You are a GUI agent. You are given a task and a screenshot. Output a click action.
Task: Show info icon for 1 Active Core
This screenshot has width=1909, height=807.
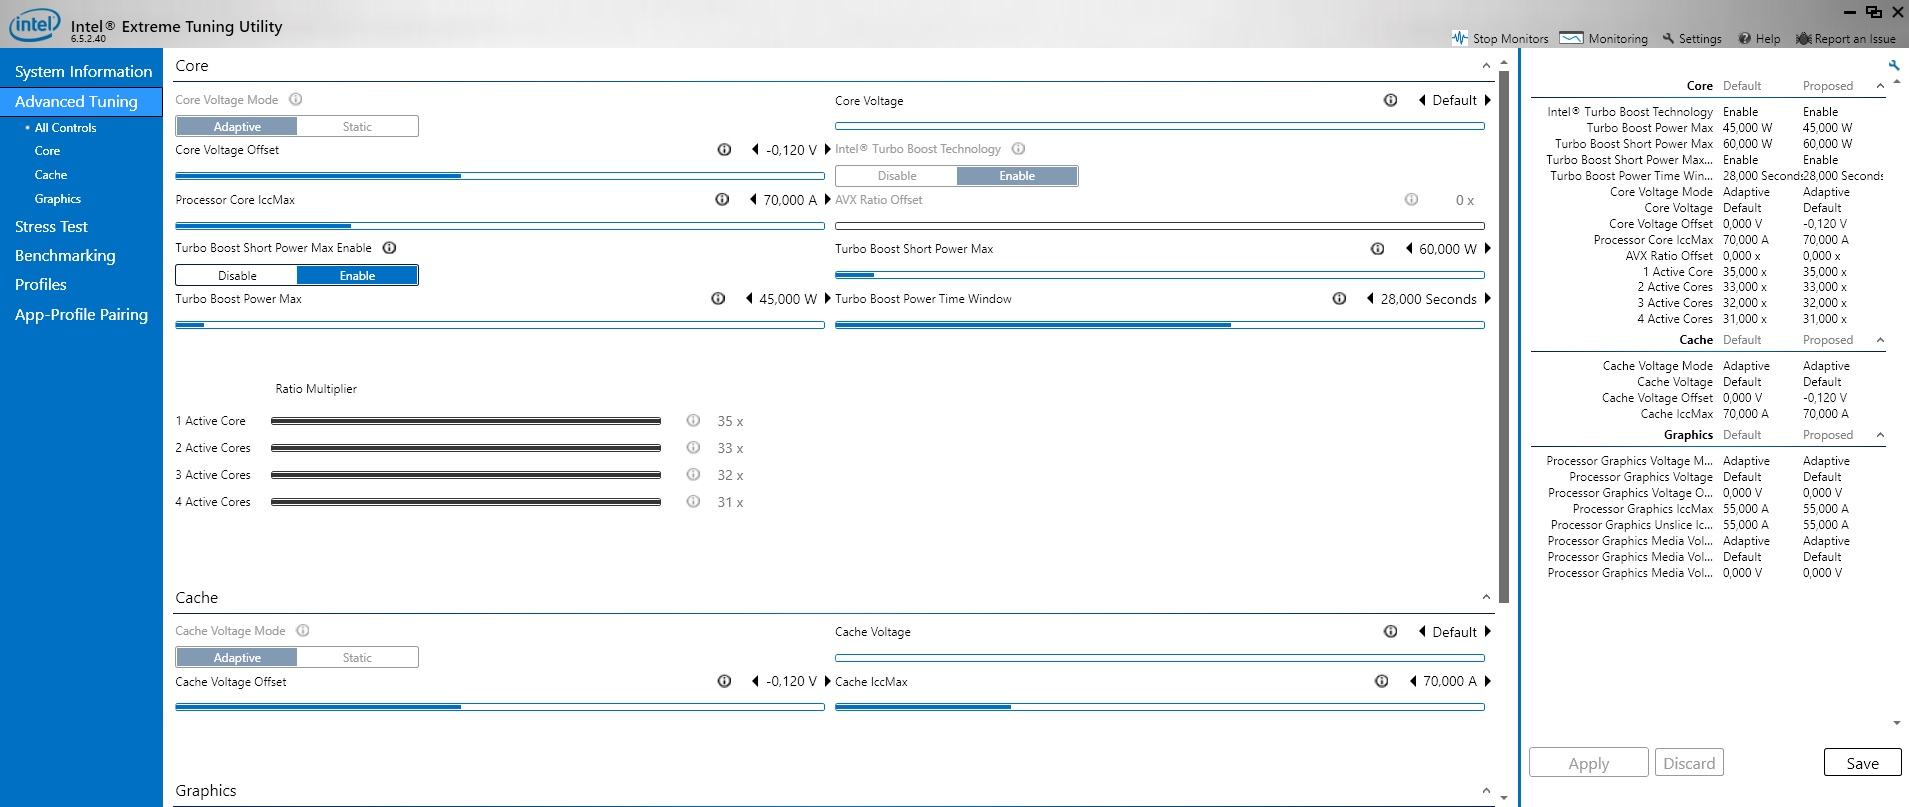[693, 421]
